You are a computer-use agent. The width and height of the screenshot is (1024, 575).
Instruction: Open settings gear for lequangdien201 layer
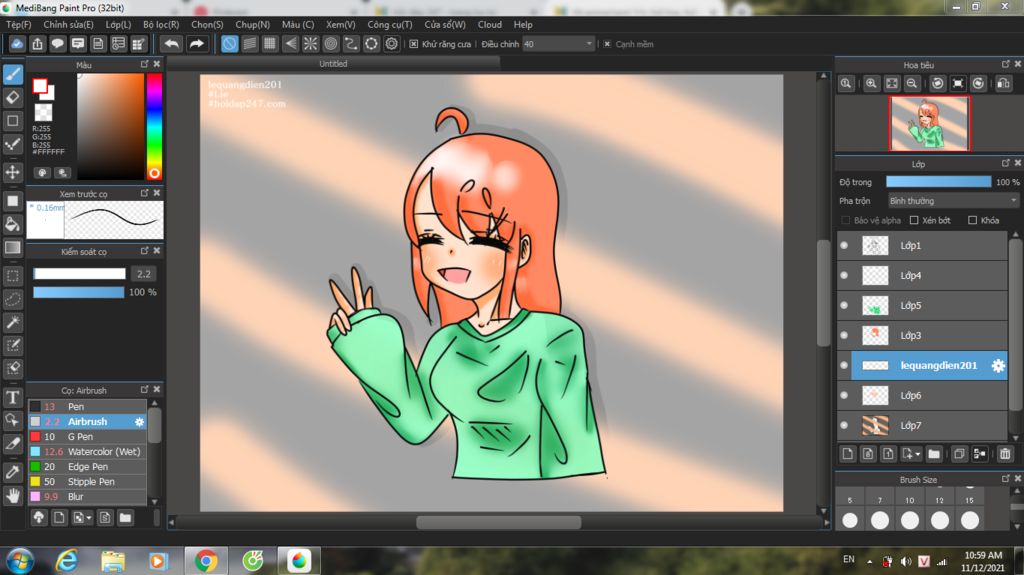click(x=998, y=365)
